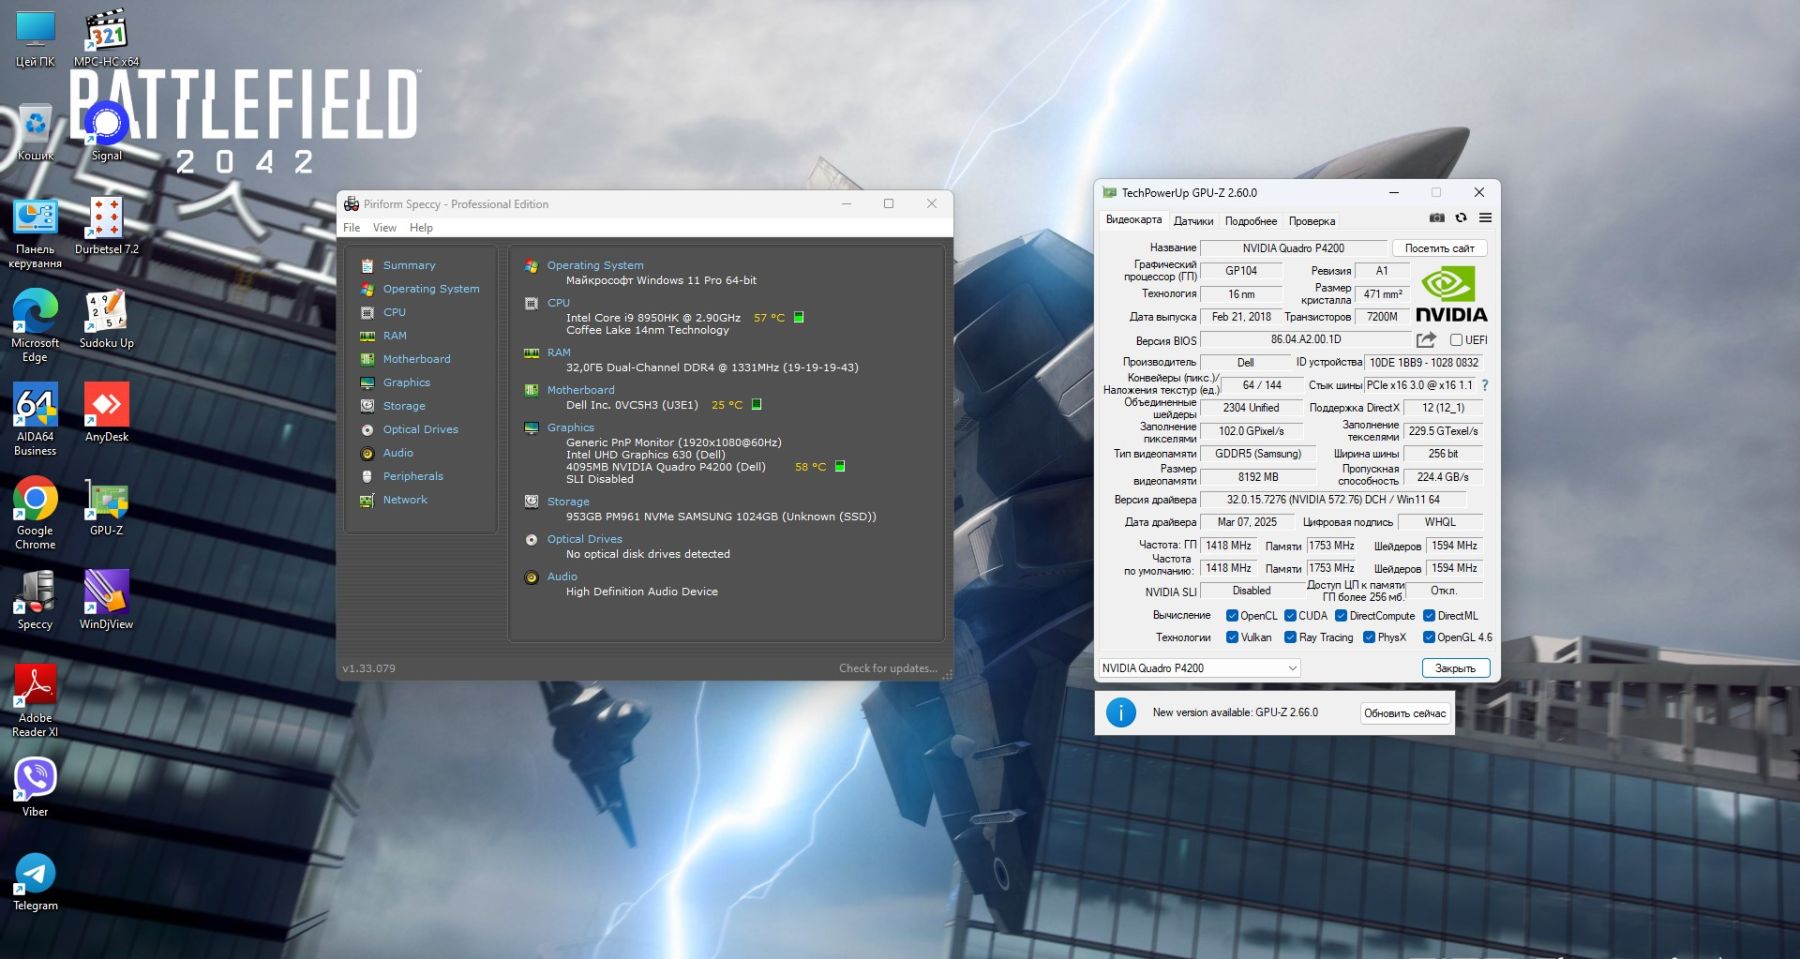Open WinDjView desktop icon
Image resolution: width=1800 pixels, height=959 pixels.
(106, 600)
